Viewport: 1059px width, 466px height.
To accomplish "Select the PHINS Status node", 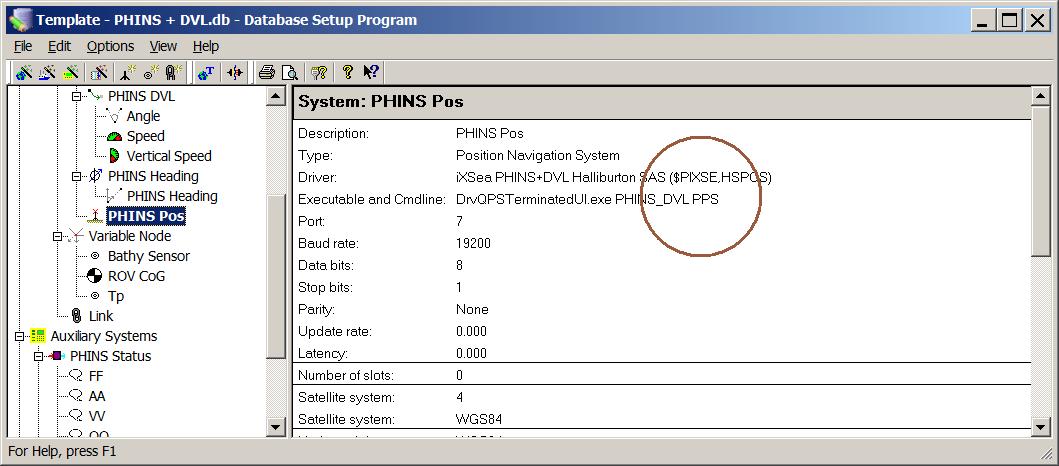I will (x=111, y=356).
